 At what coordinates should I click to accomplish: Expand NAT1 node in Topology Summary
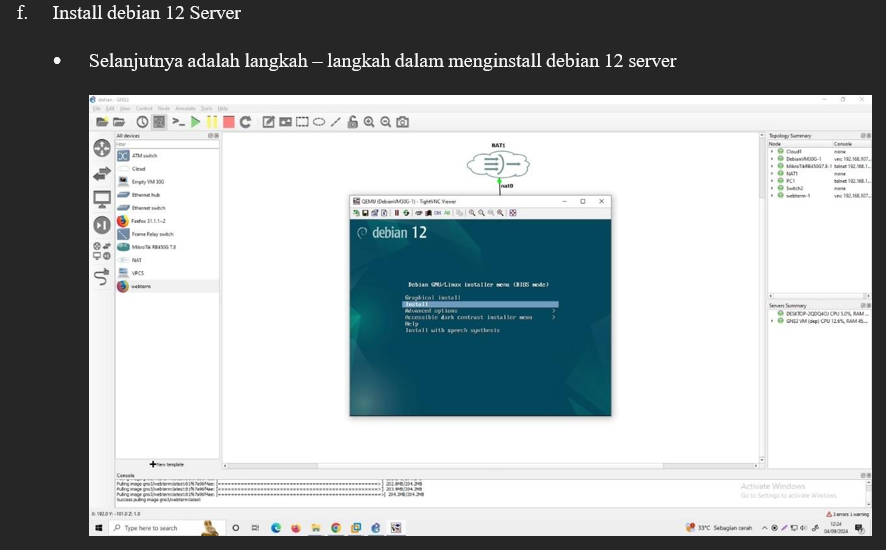click(772, 174)
